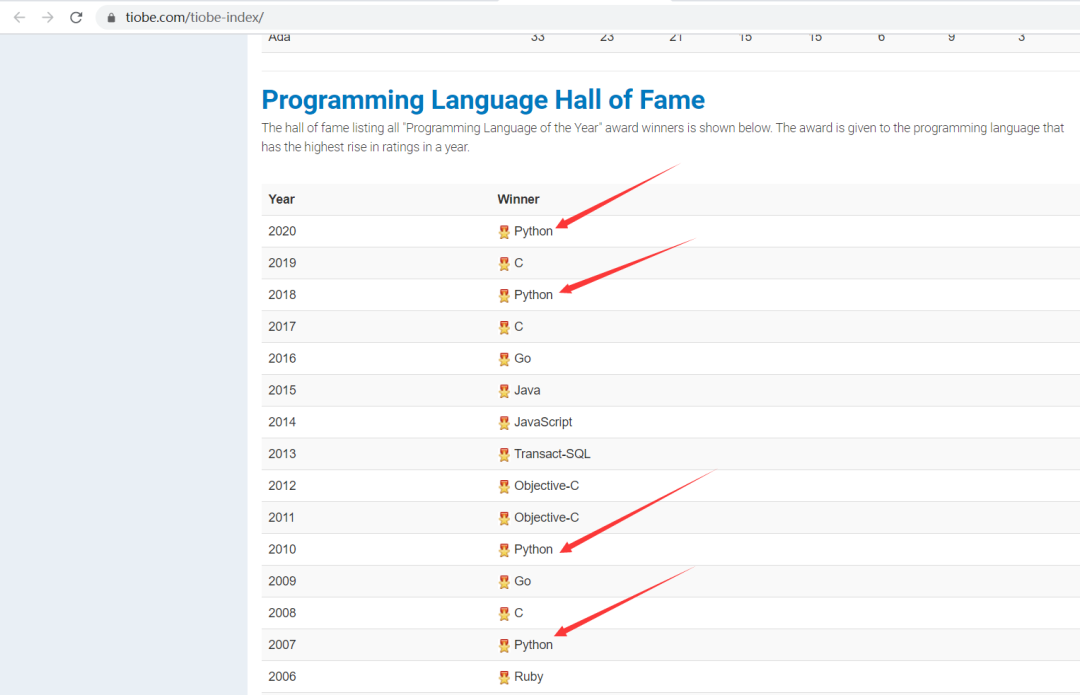Screen dimensions: 1080x695
Task: Click the medal icon in 2012 row
Action: point(504,486)
